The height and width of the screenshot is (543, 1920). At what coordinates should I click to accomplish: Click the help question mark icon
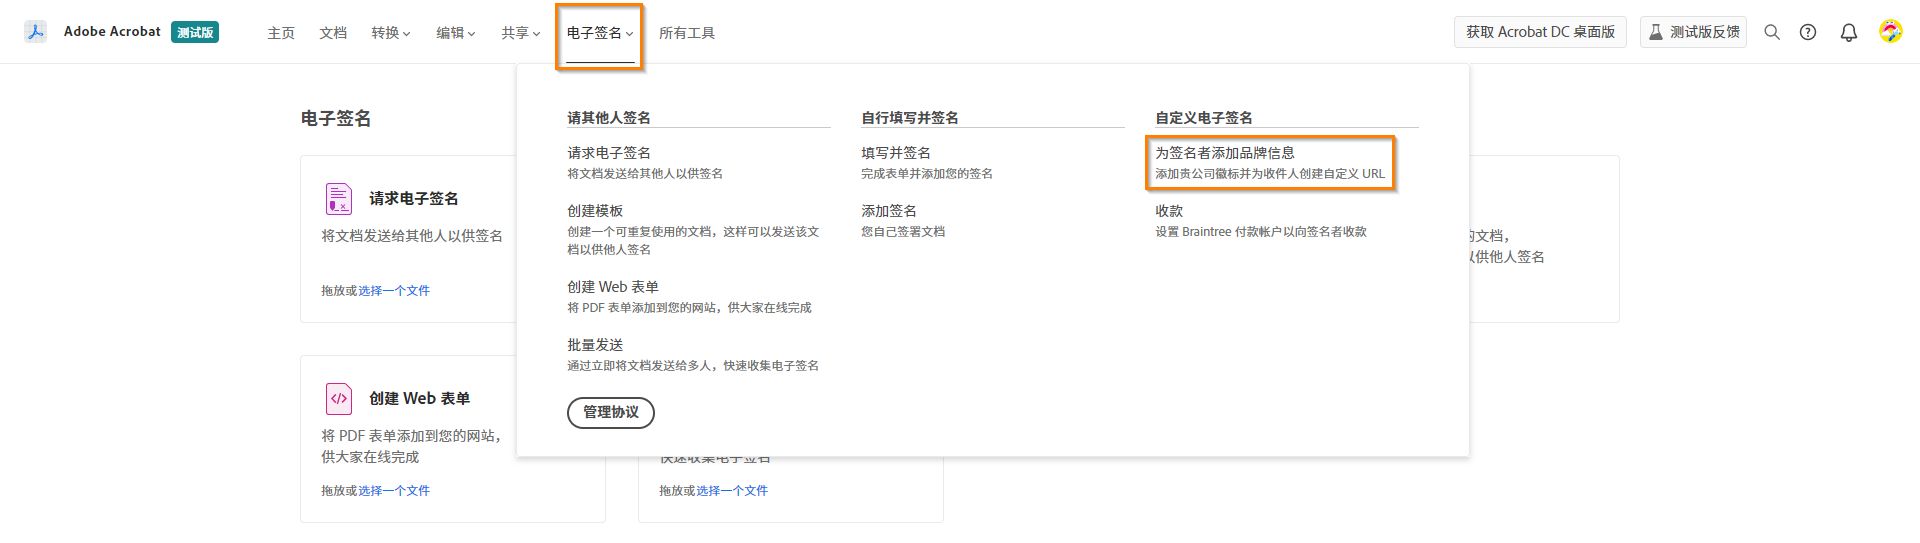point(1808,32)
